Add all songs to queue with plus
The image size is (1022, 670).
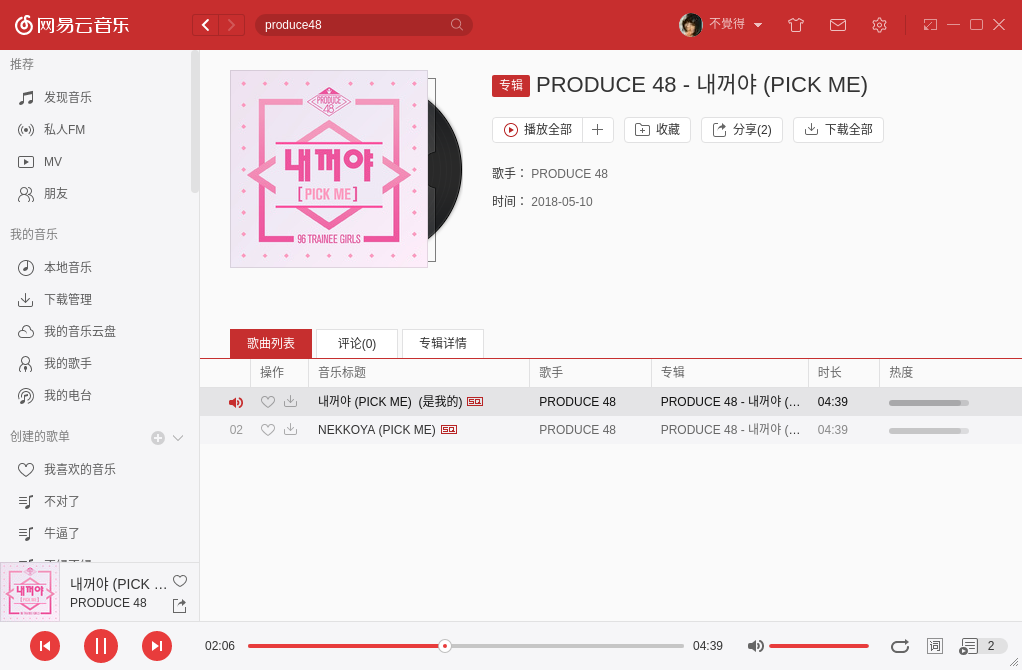point(598,130)
